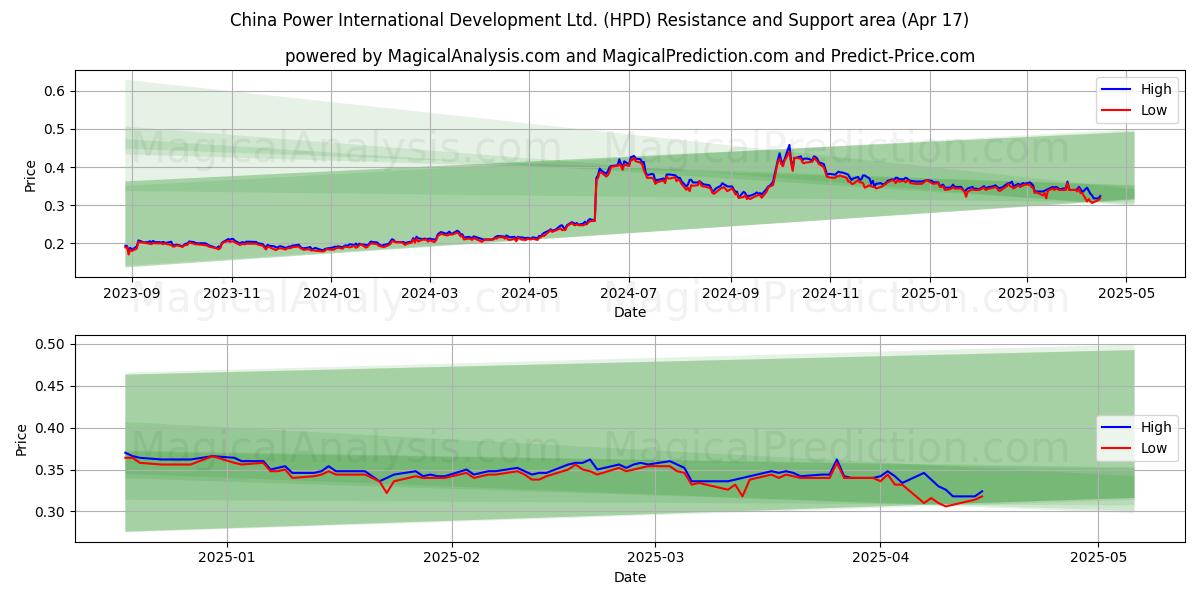Click the '2025-03' tick label on top chart
This screenshot has height=600, width=1200.
pos(1027,294)
